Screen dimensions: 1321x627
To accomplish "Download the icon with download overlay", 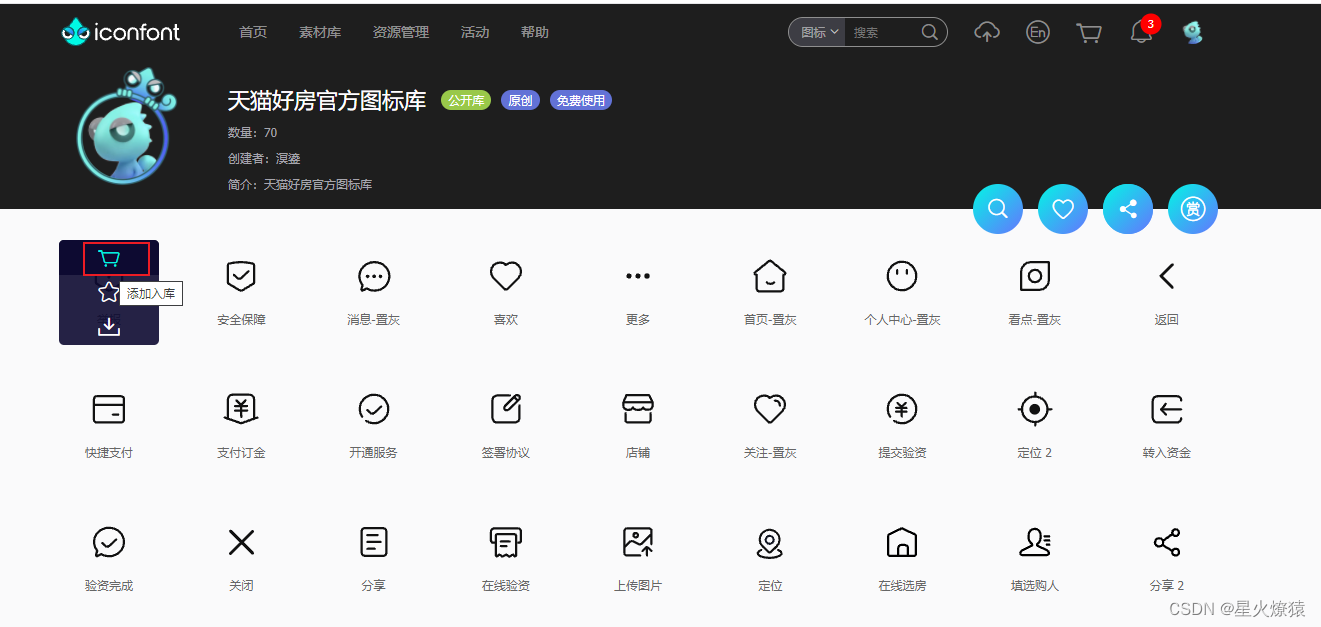I will [109, 326].
